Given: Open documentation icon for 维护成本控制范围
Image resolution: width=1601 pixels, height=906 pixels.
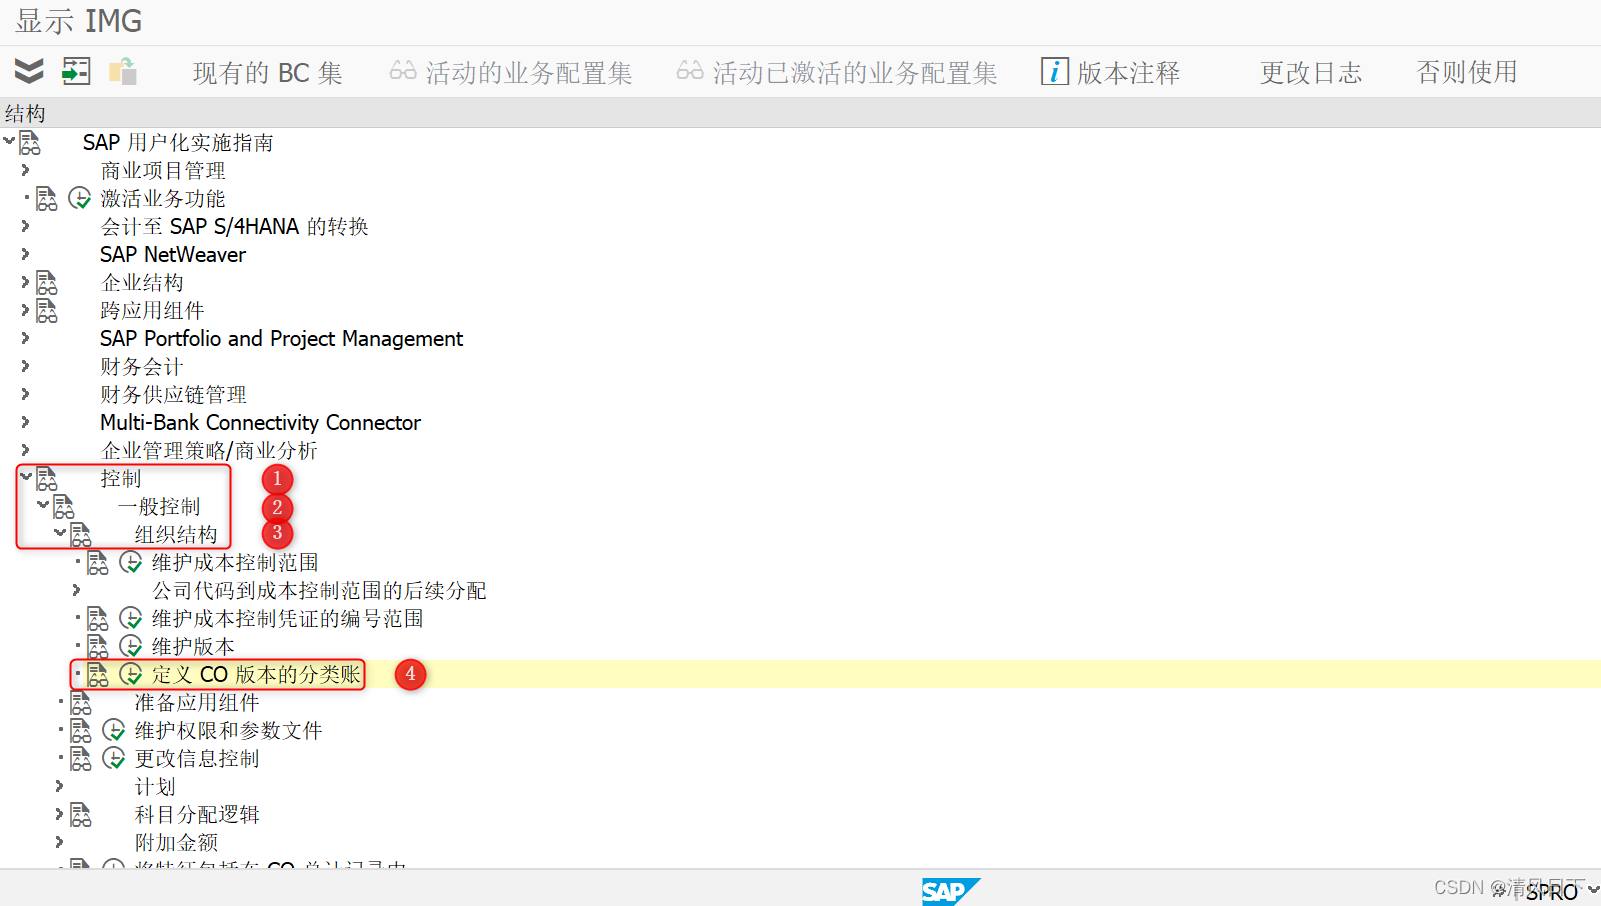Looking at the screenshot, I should (x=98, y=563).
